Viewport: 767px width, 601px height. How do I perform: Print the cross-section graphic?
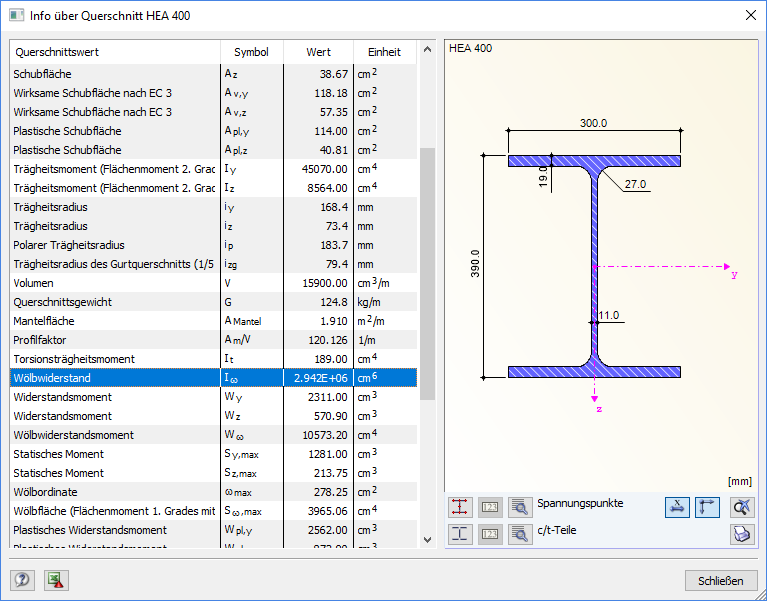pos(742,534)
